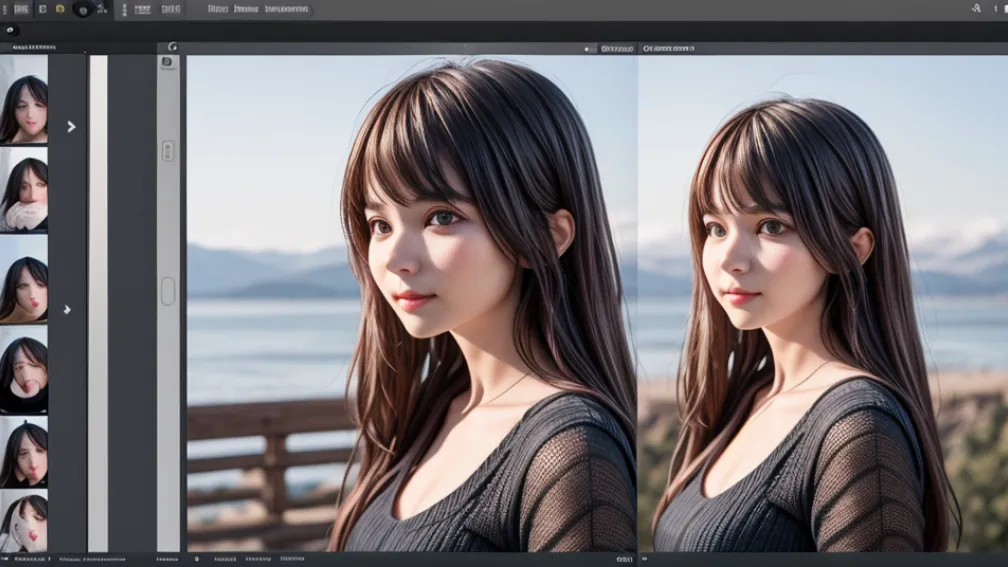Viewport: 1008px width, 567px height.
Task: Click the small icon at the right pane's bottom left
Action: point(644,559)
